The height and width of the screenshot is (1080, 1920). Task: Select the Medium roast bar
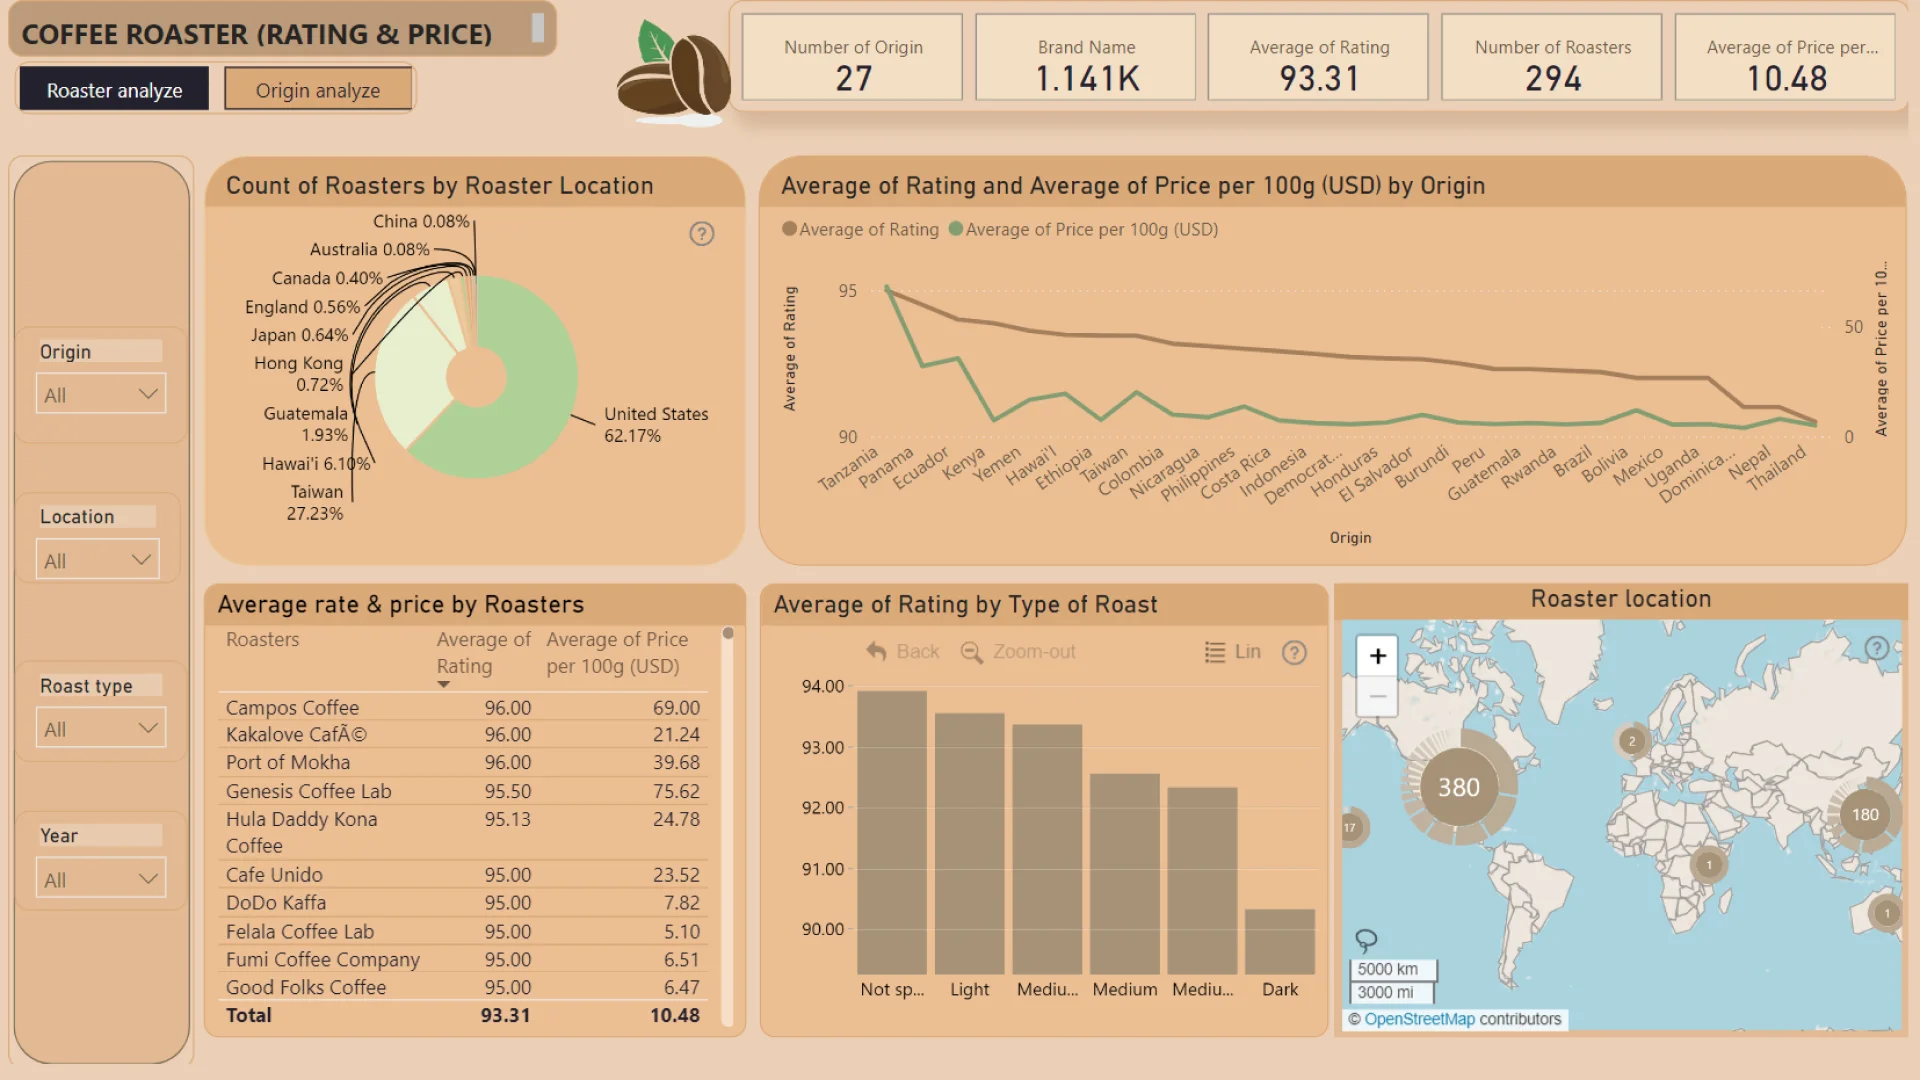[x=1125, y=874]
